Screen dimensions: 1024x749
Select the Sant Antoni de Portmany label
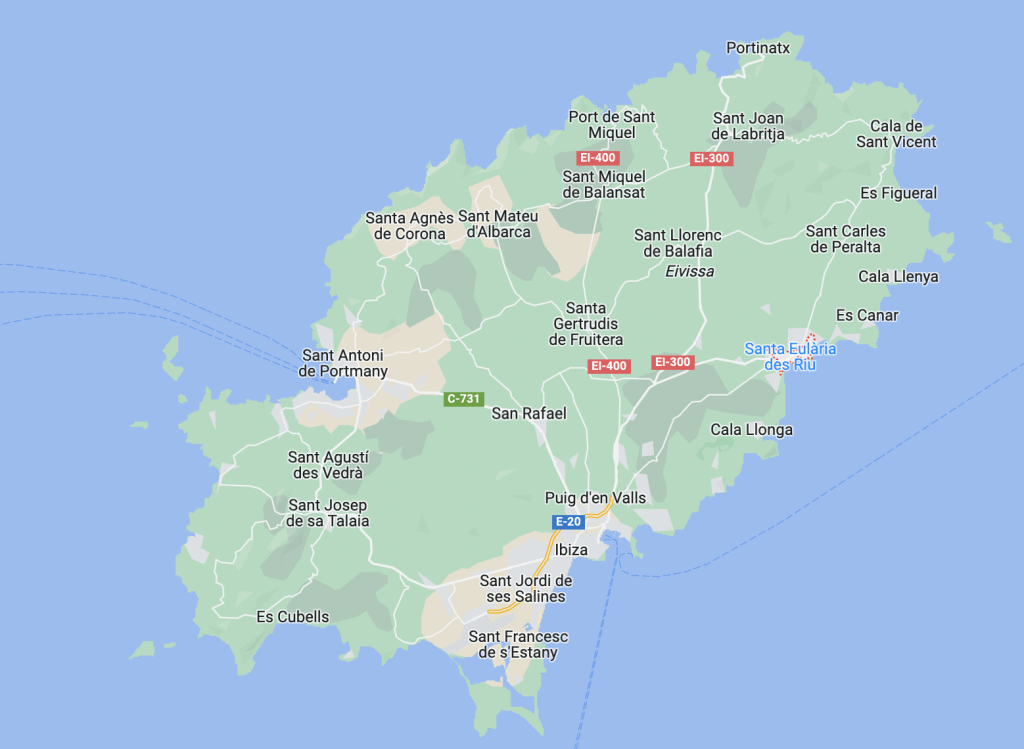click(343, 363)
